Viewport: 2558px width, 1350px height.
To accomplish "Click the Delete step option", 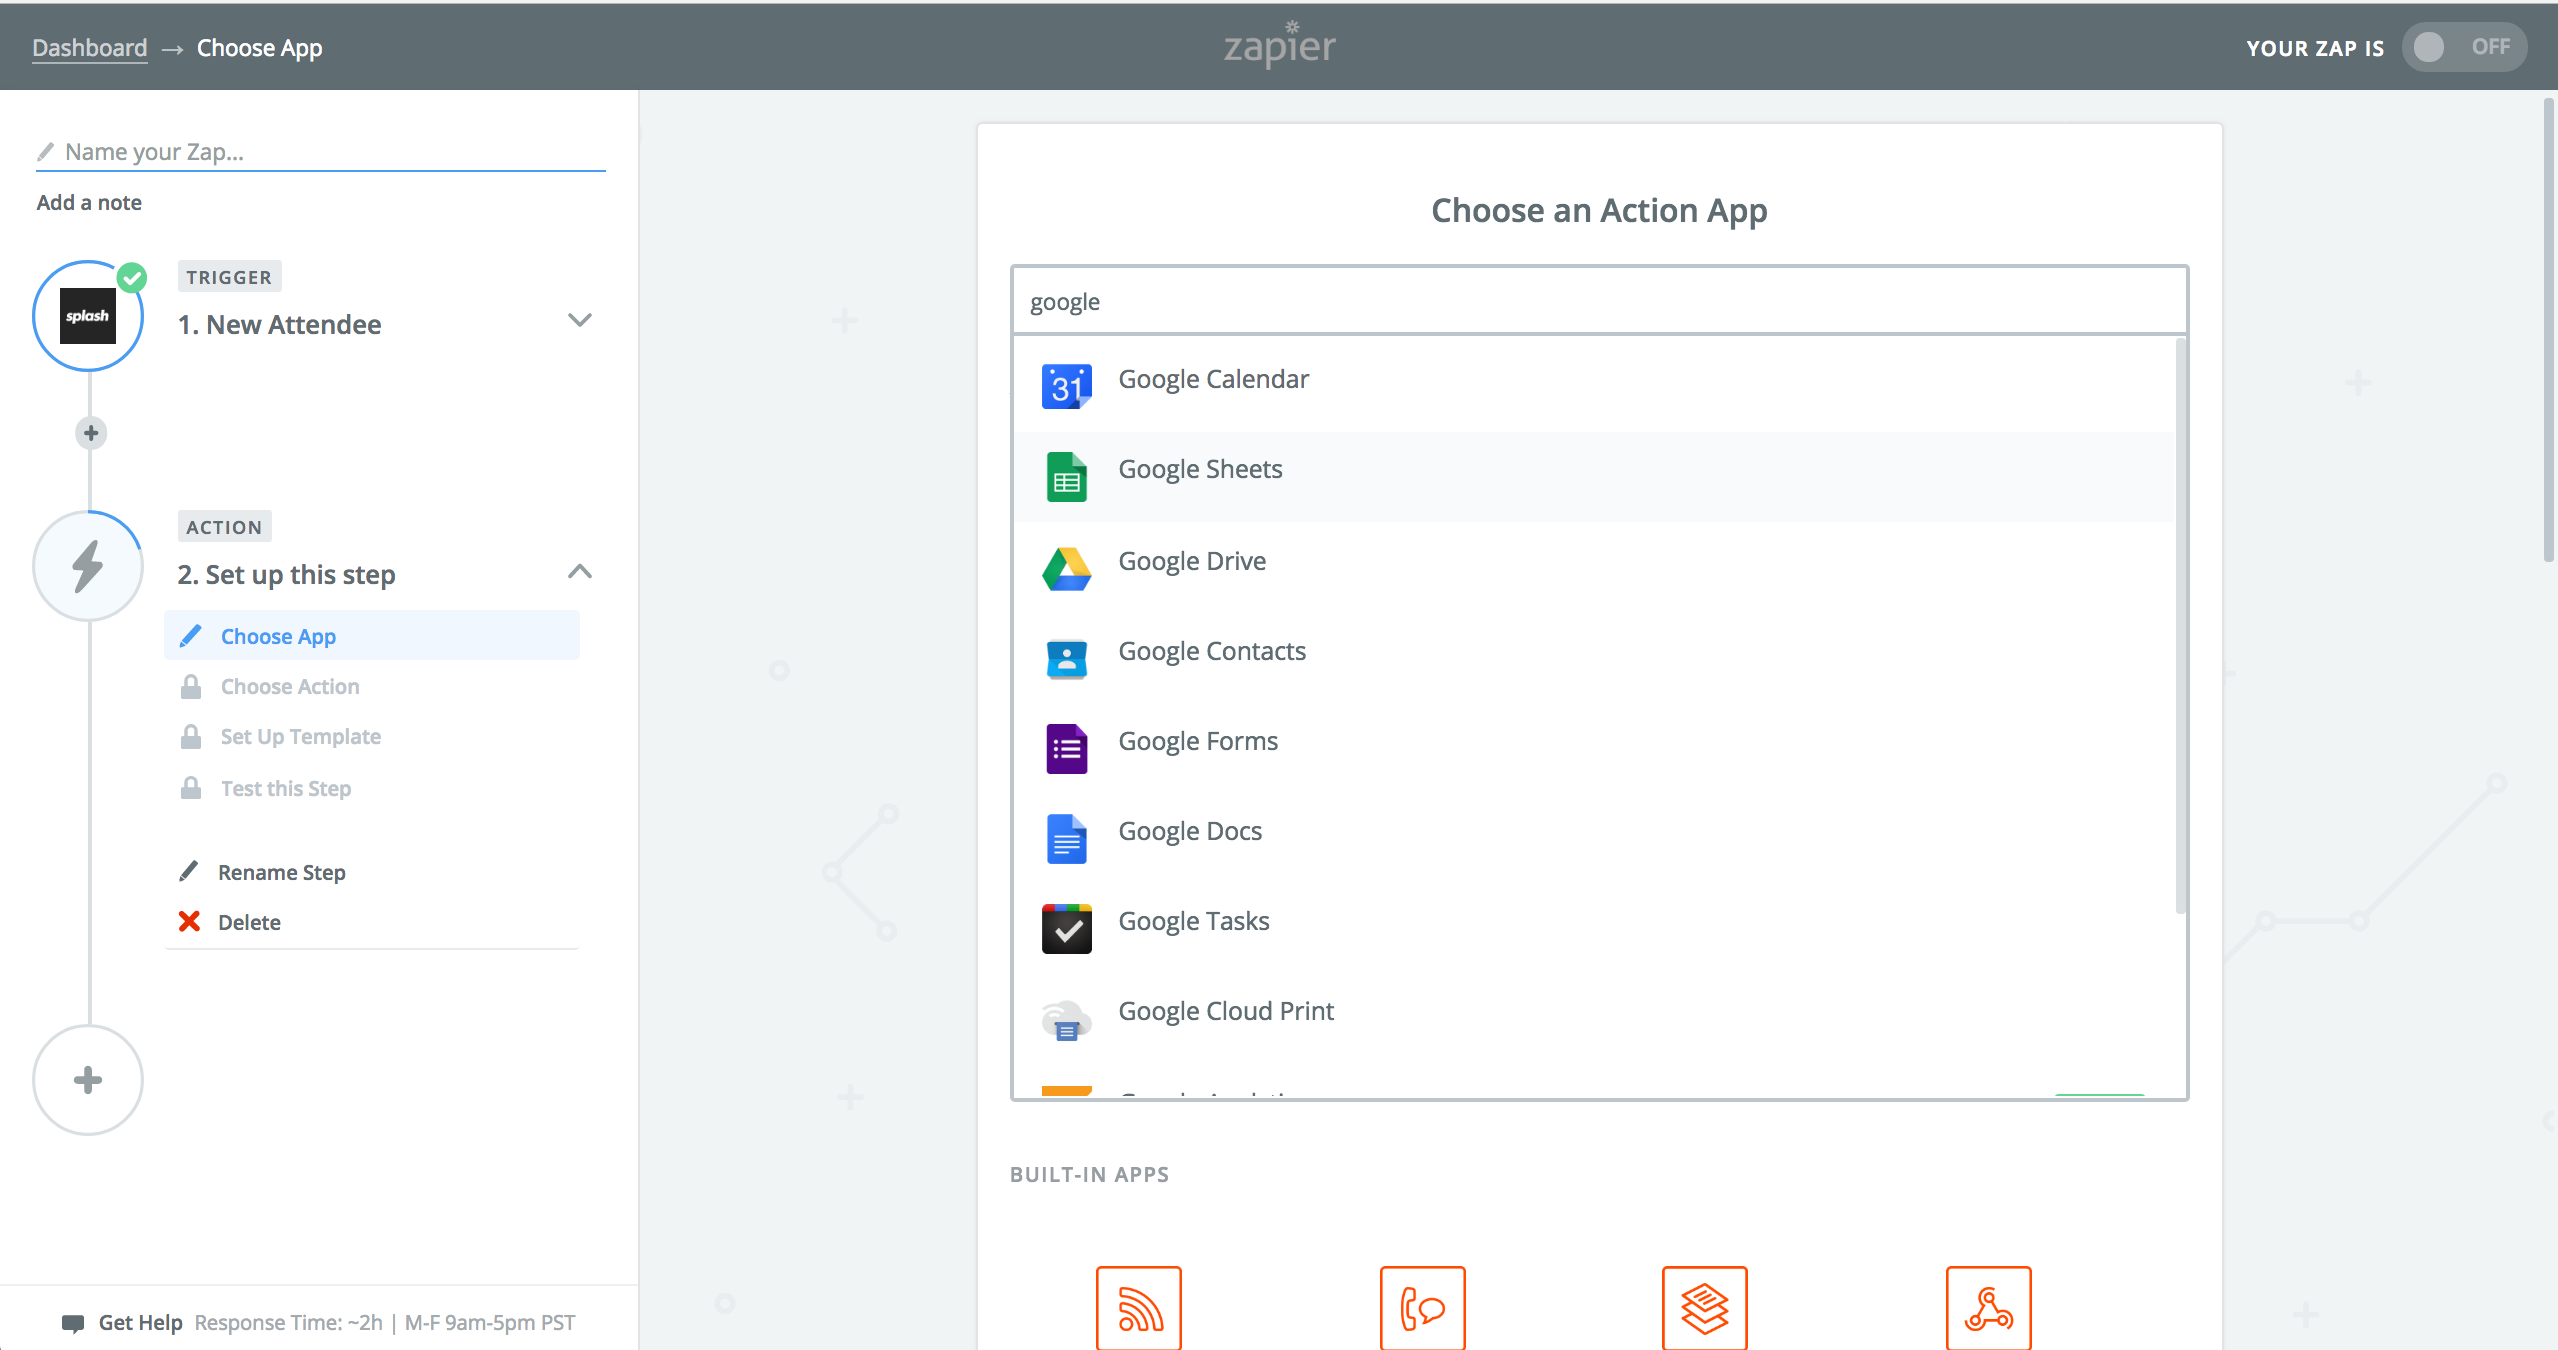I will 249,922.
